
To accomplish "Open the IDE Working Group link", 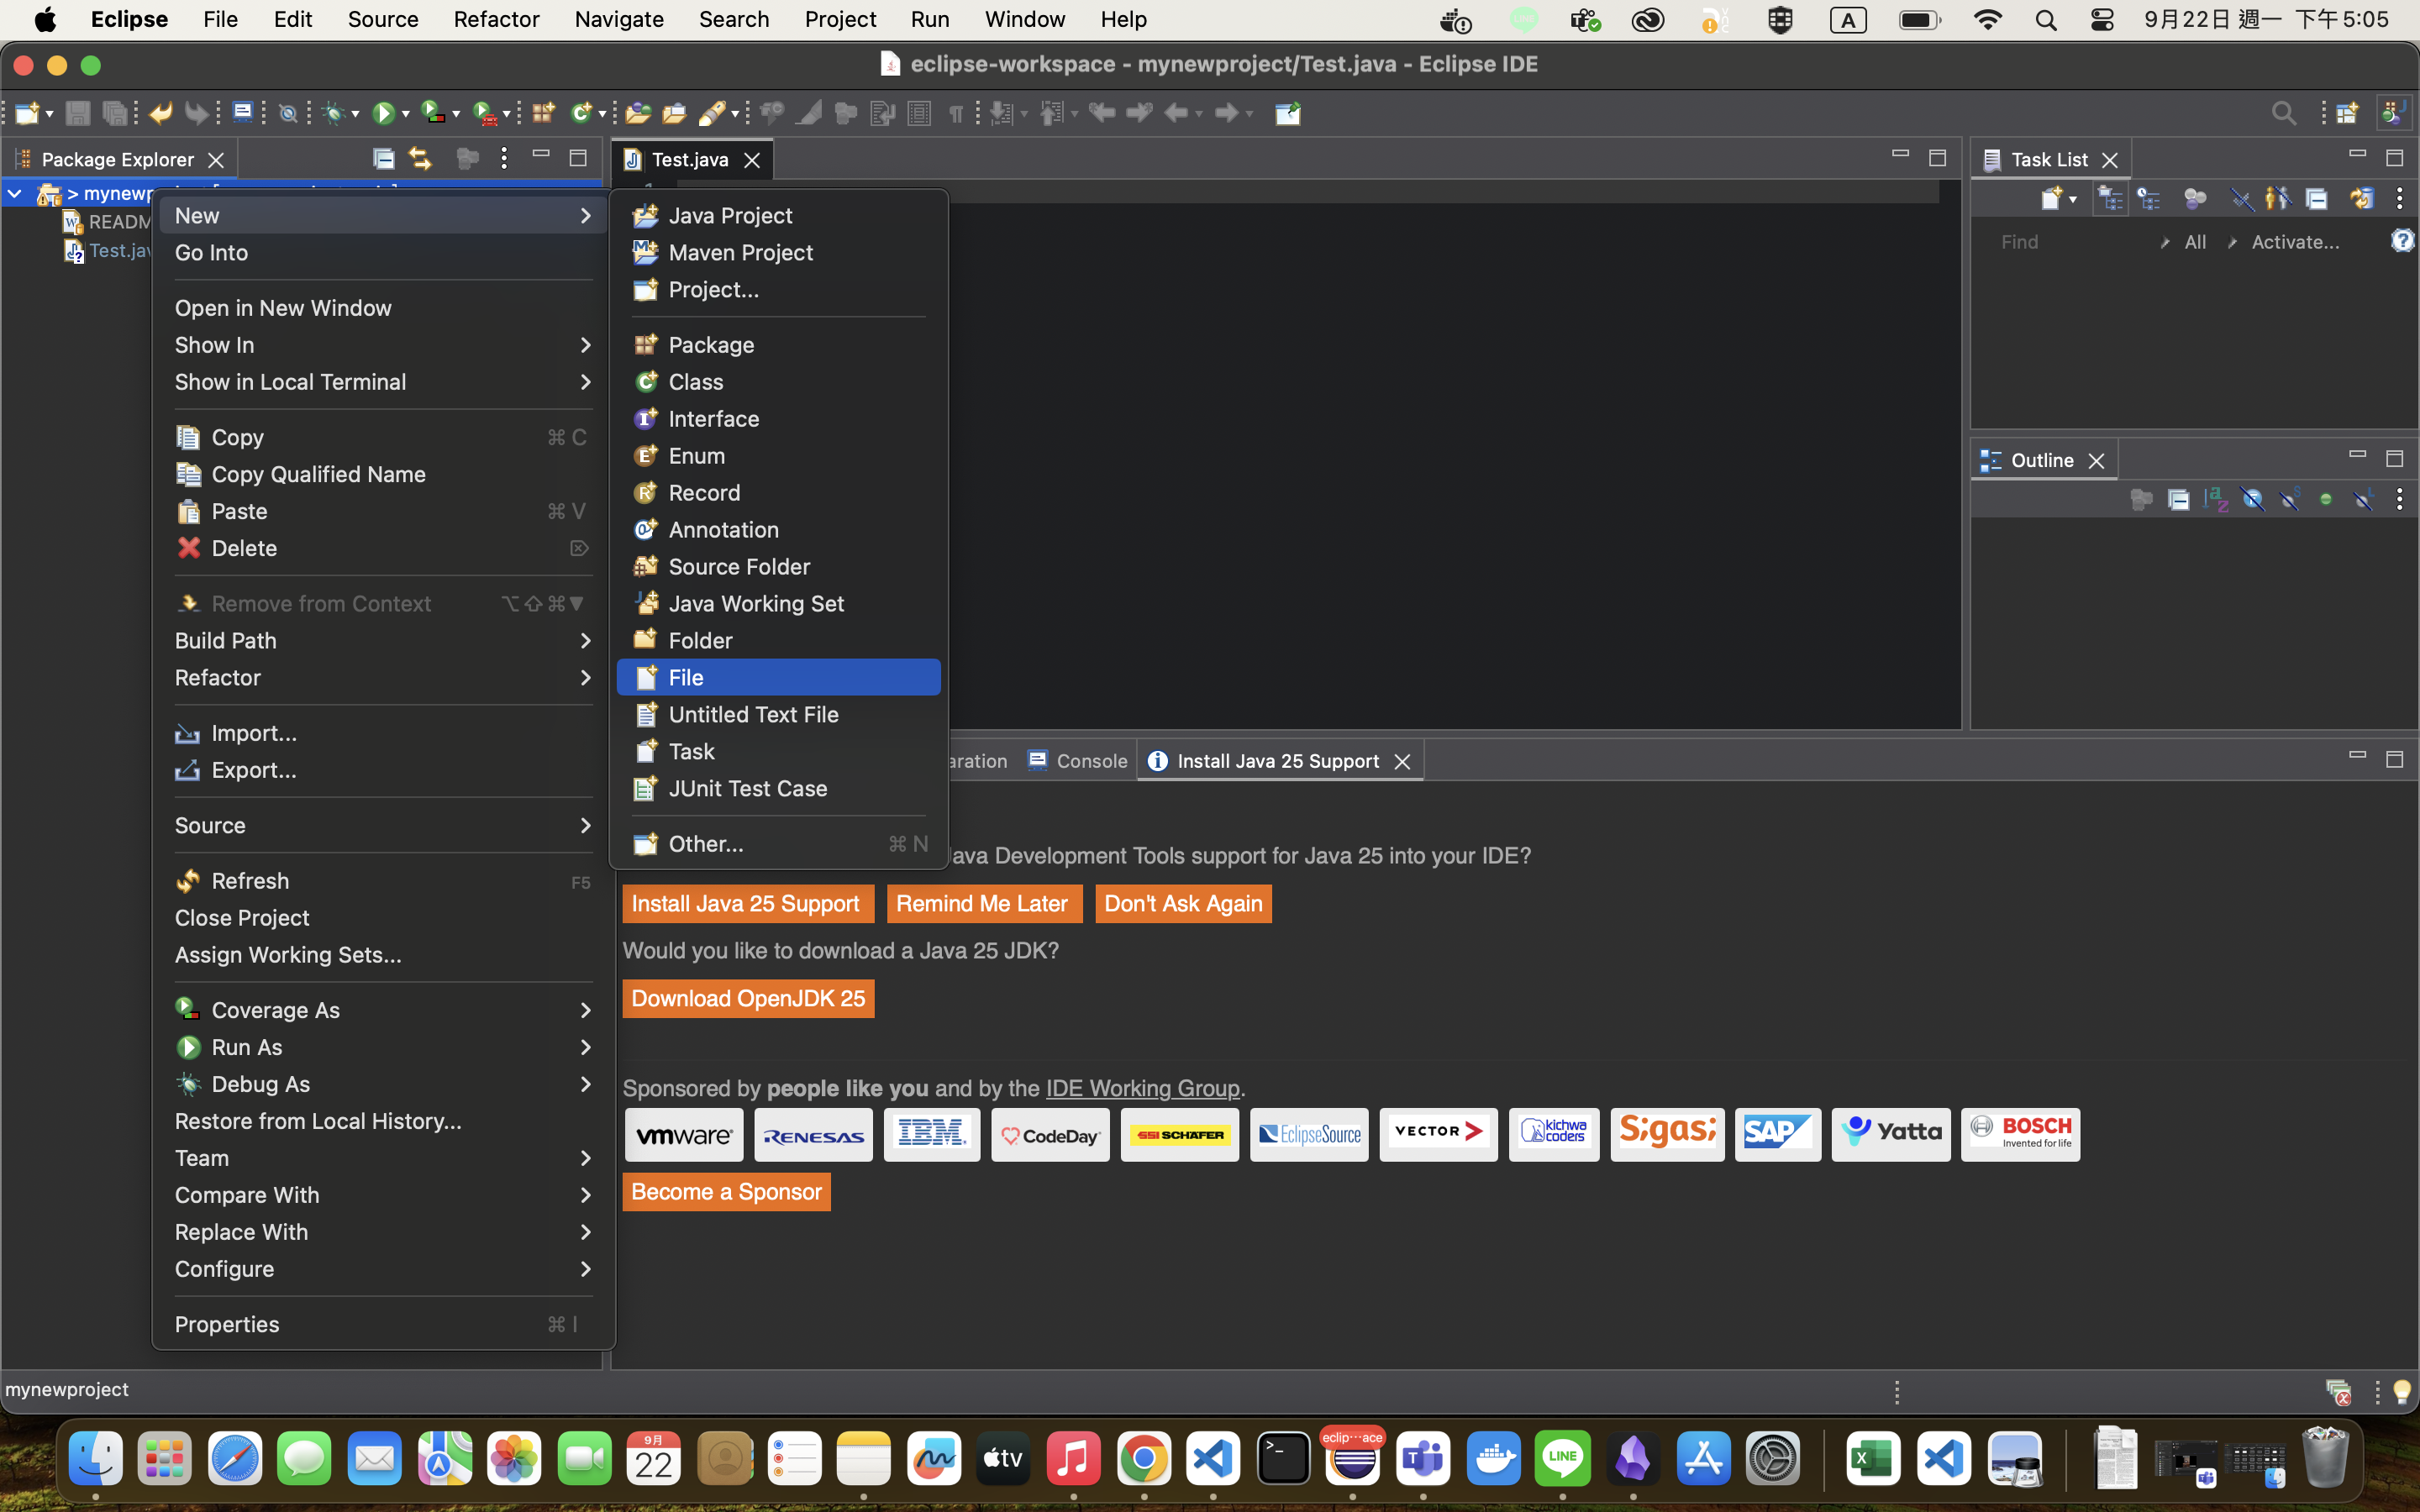I will pyautogui.click(x=1142, y=1088).
